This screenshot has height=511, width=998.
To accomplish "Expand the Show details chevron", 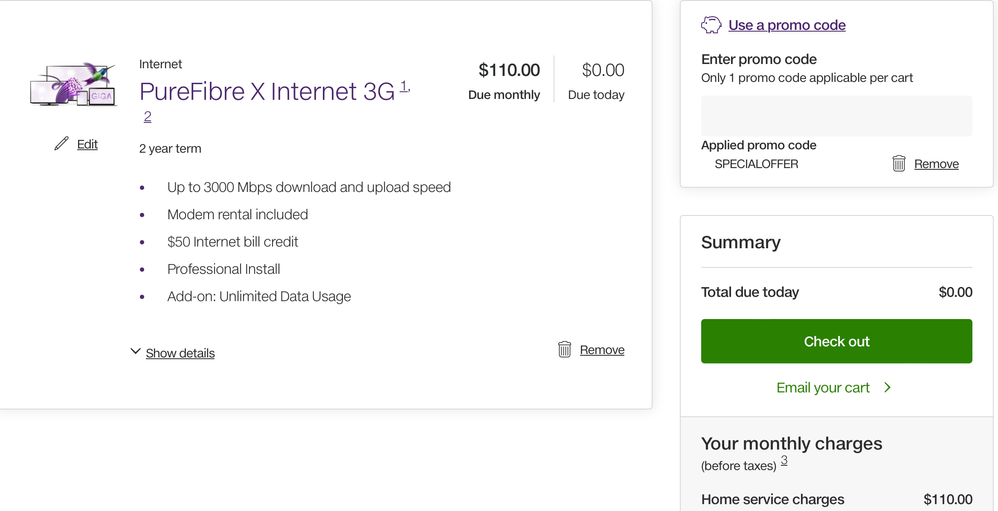I will 135,352.
